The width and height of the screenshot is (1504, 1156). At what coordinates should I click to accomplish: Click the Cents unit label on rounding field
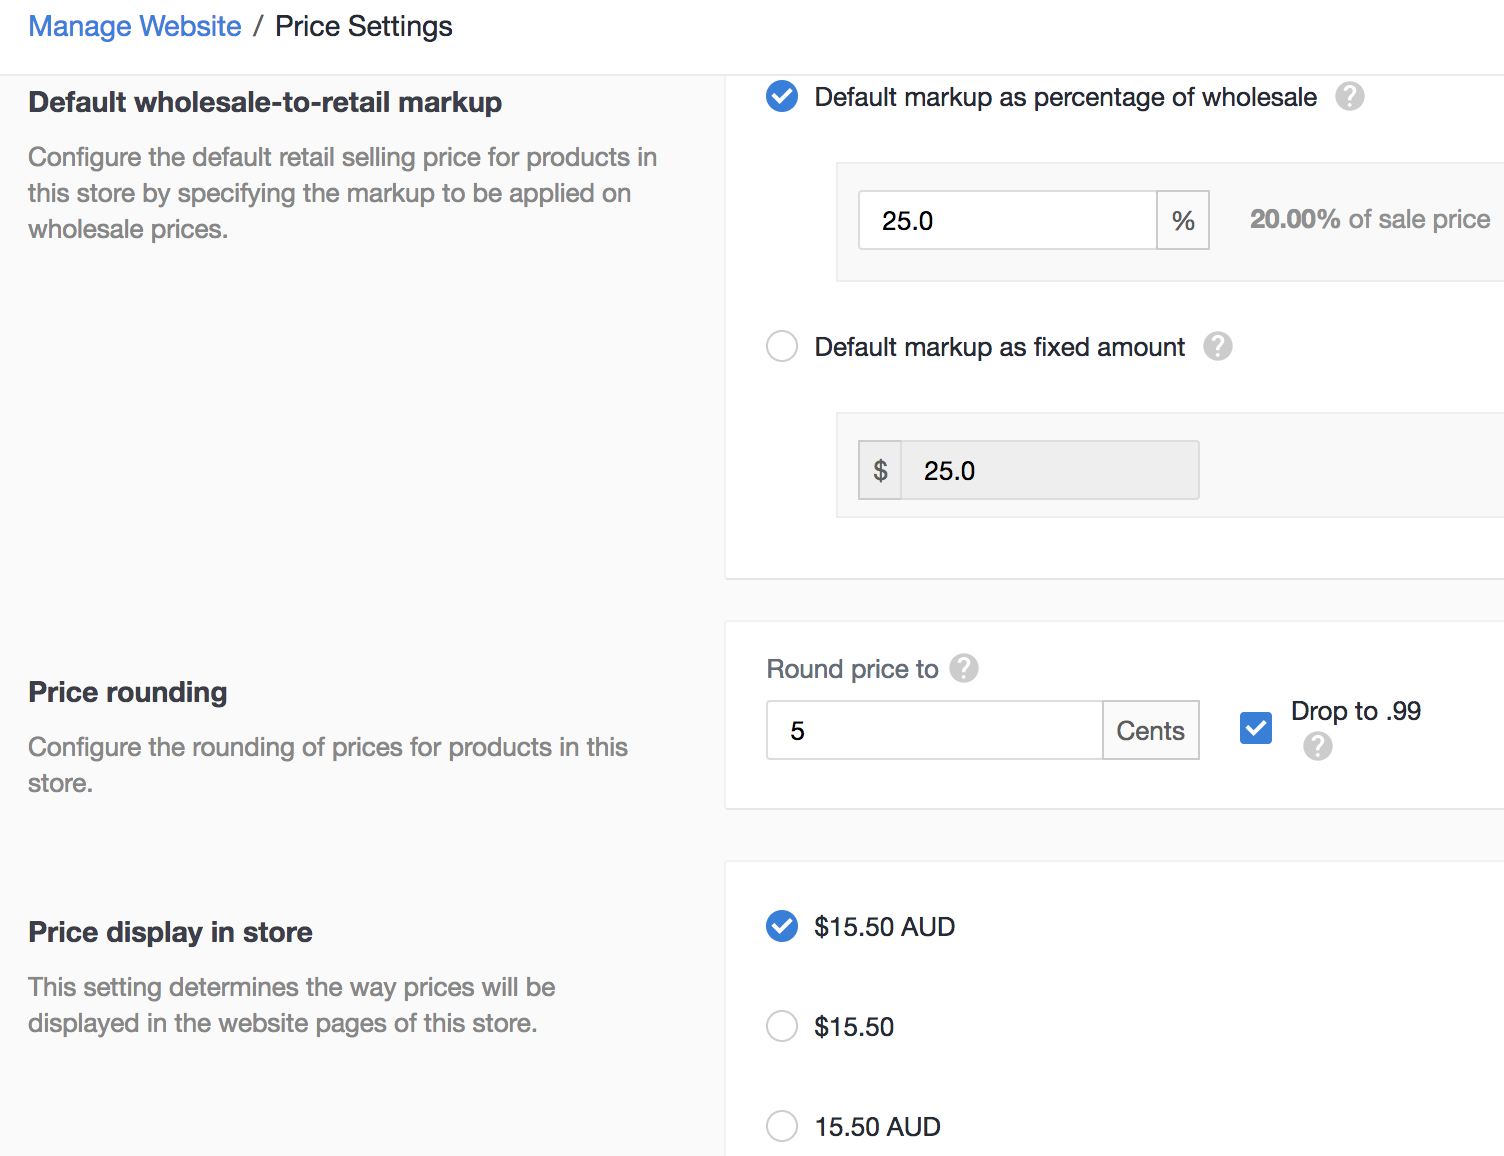(x=1150, y=731)
